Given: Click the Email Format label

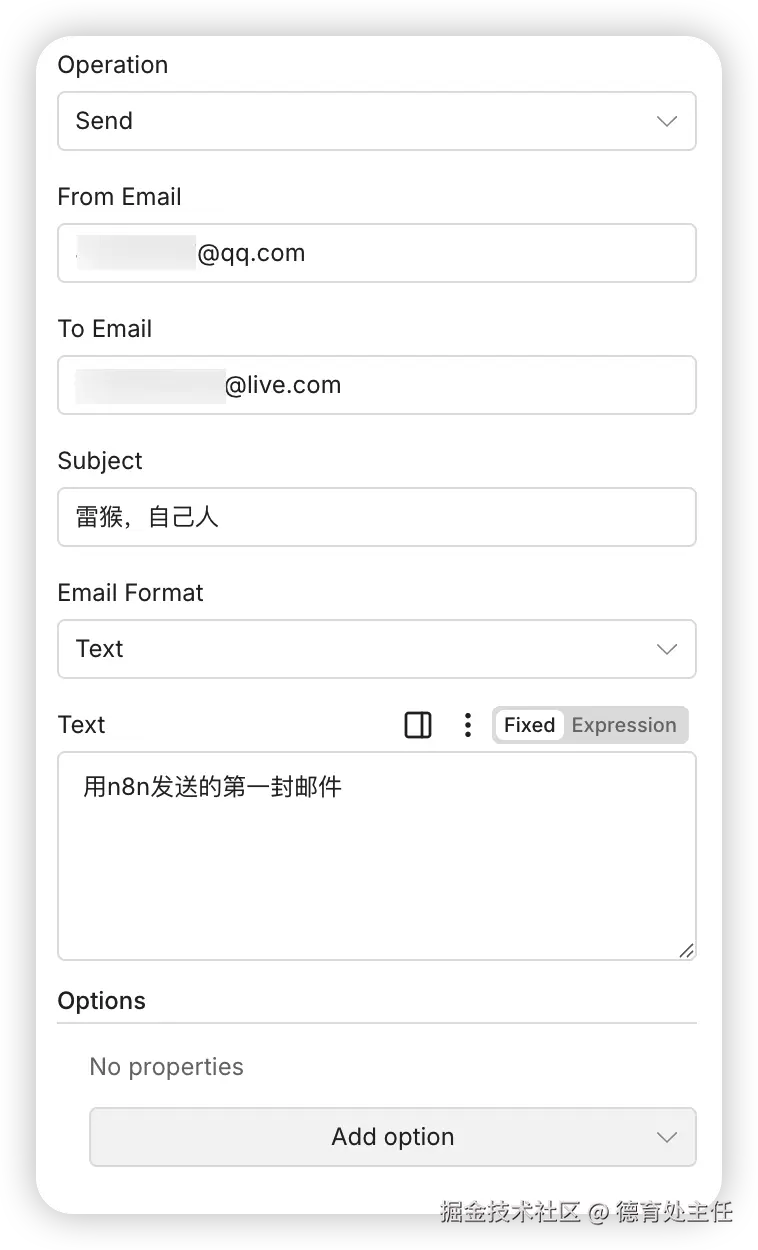Looking at the screenshot, I should [x=131, y=593].
